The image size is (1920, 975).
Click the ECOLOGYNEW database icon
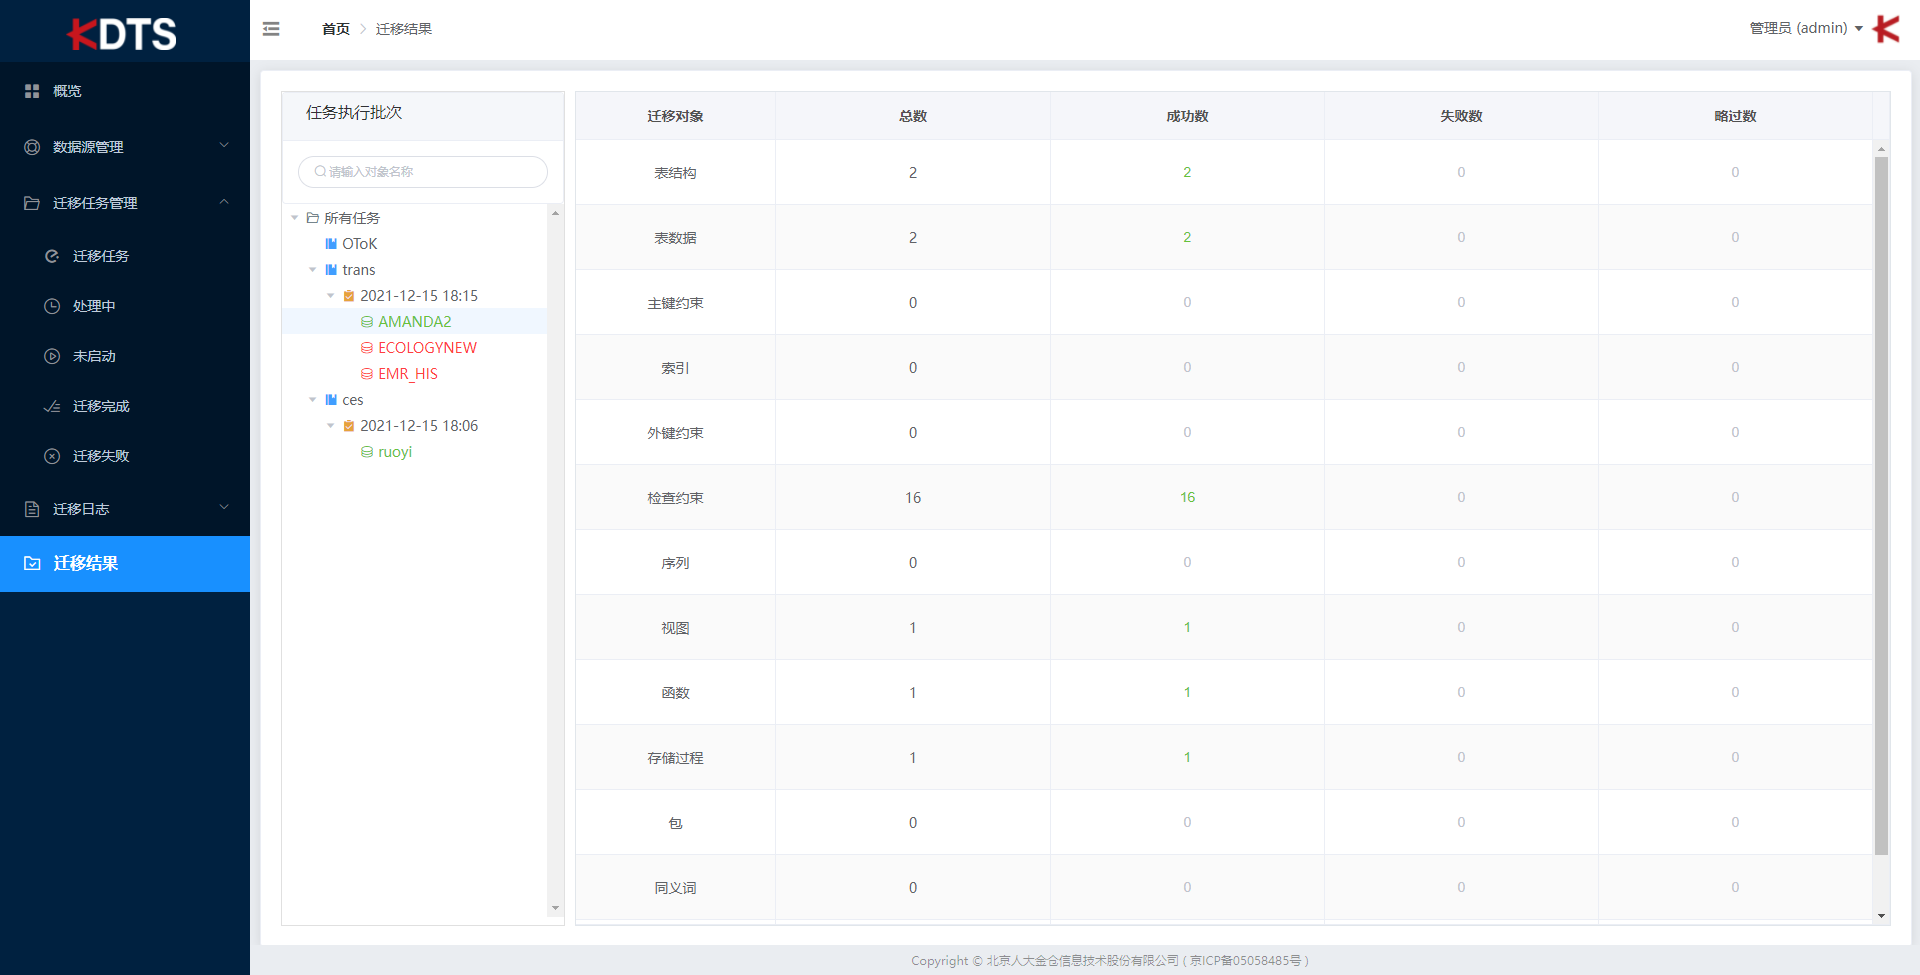[367, 348]
